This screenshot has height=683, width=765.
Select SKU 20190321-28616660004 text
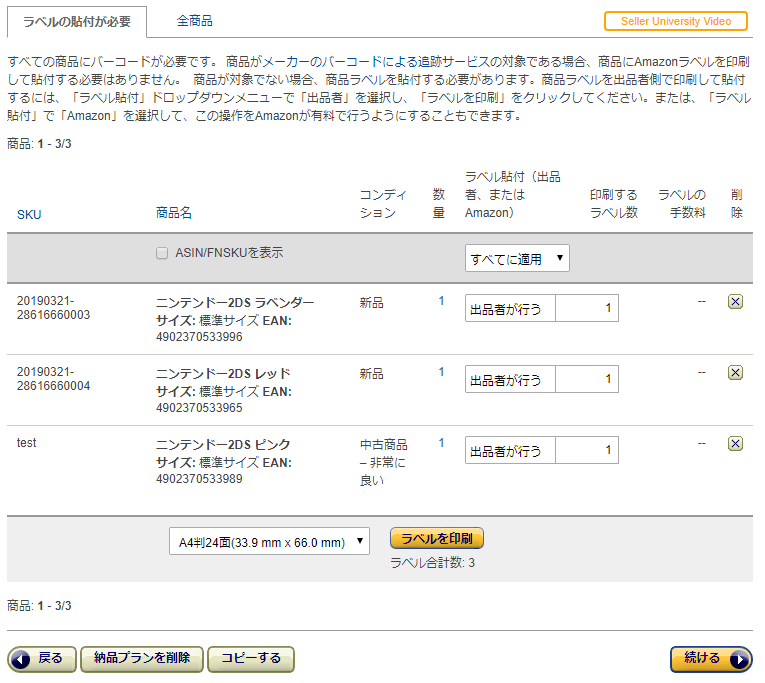coord(53,379)
